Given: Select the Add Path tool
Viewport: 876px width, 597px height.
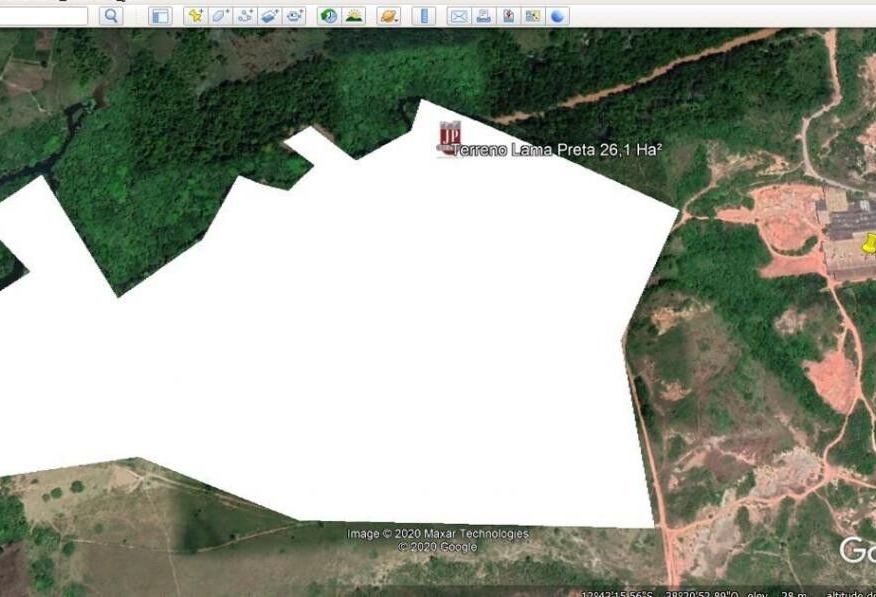Looking at the screenshot, I should coord(245,16).
